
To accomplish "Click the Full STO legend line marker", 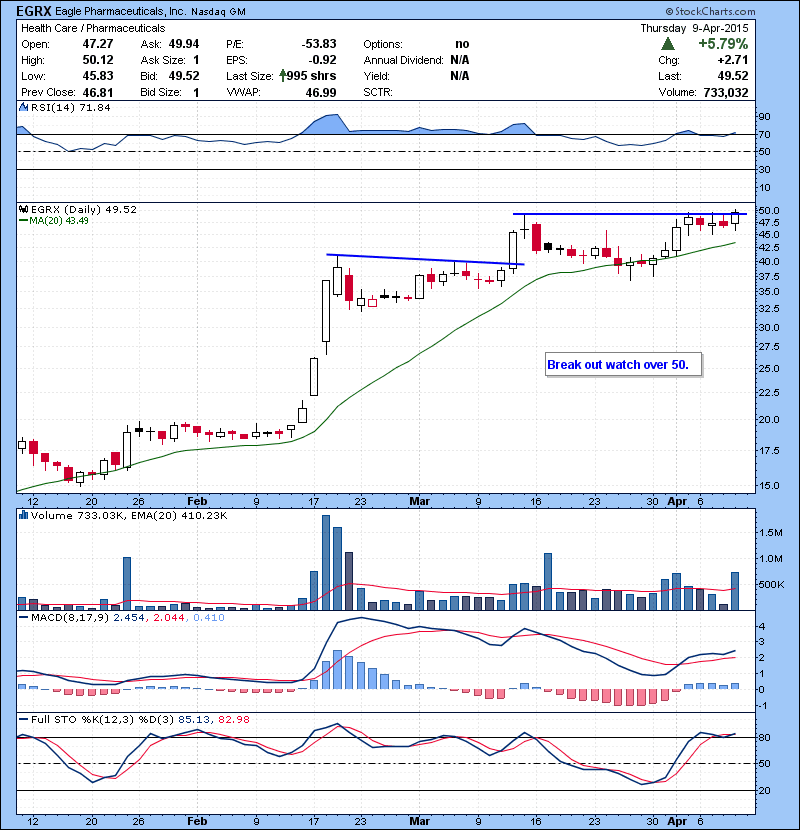I will pos(23,719).
